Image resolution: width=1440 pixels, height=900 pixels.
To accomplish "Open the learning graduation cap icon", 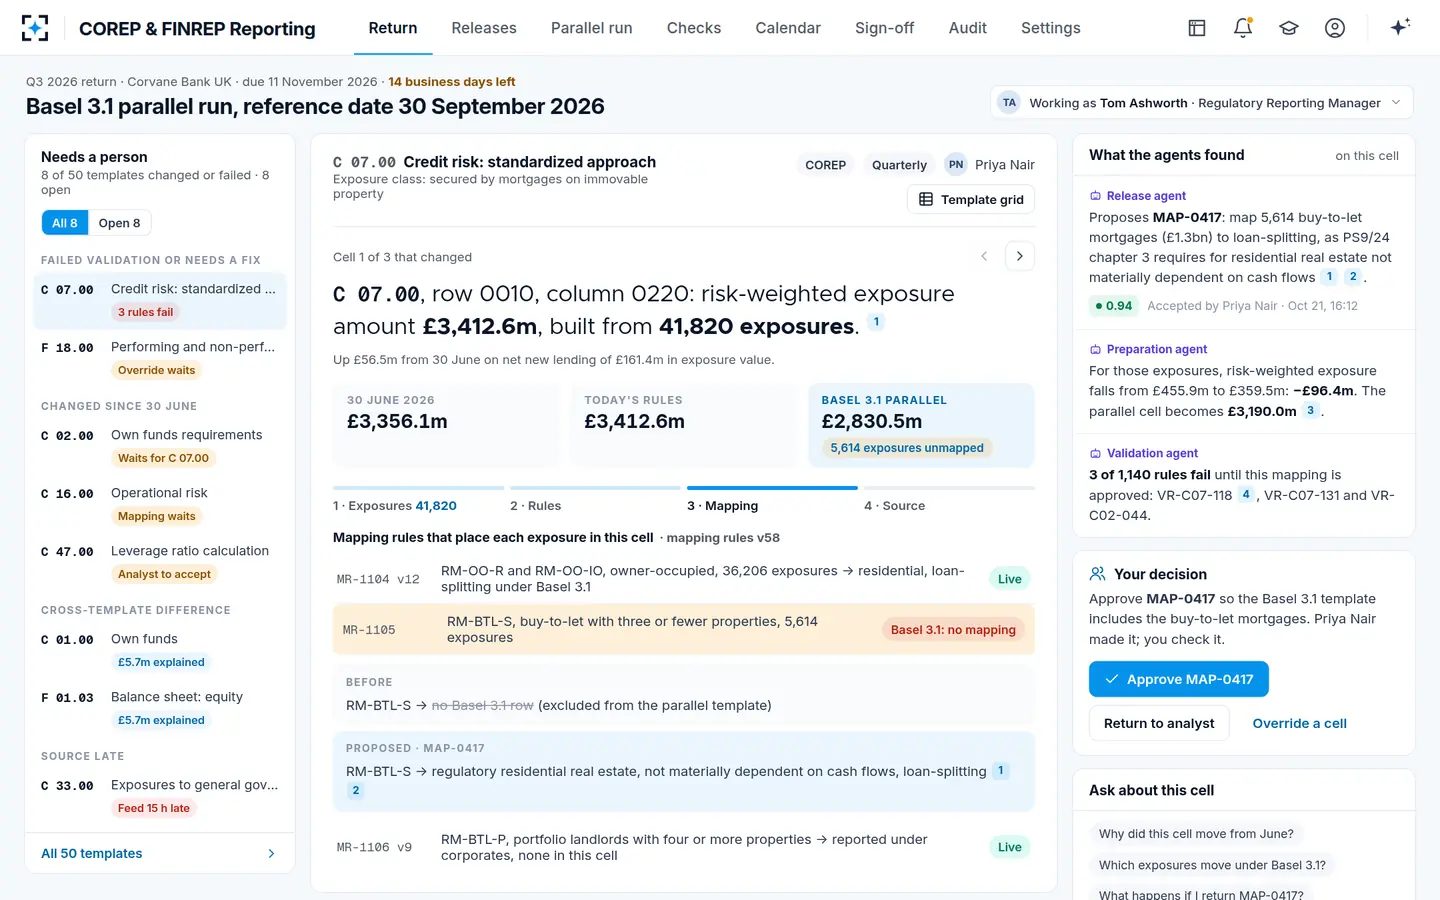I will click(x=1289, y=28).
